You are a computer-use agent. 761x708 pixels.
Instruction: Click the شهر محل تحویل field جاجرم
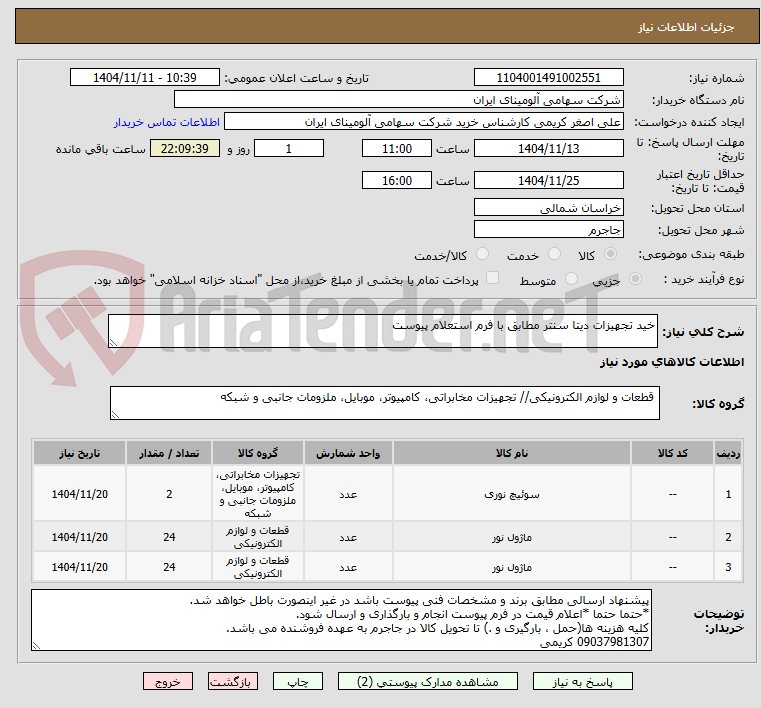(x=548, y=230)
